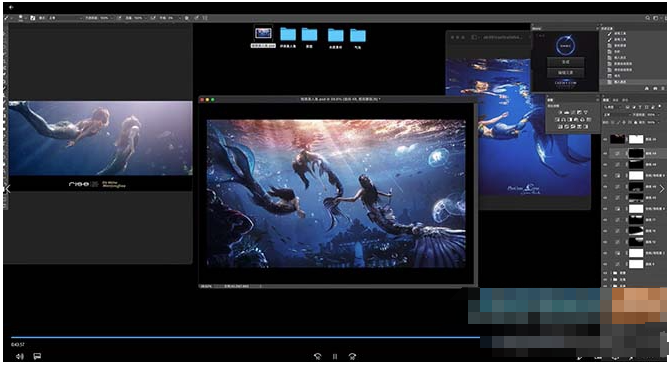Open the layer filter Kind dropdown
Screen dimensions: 670x366
612,107
